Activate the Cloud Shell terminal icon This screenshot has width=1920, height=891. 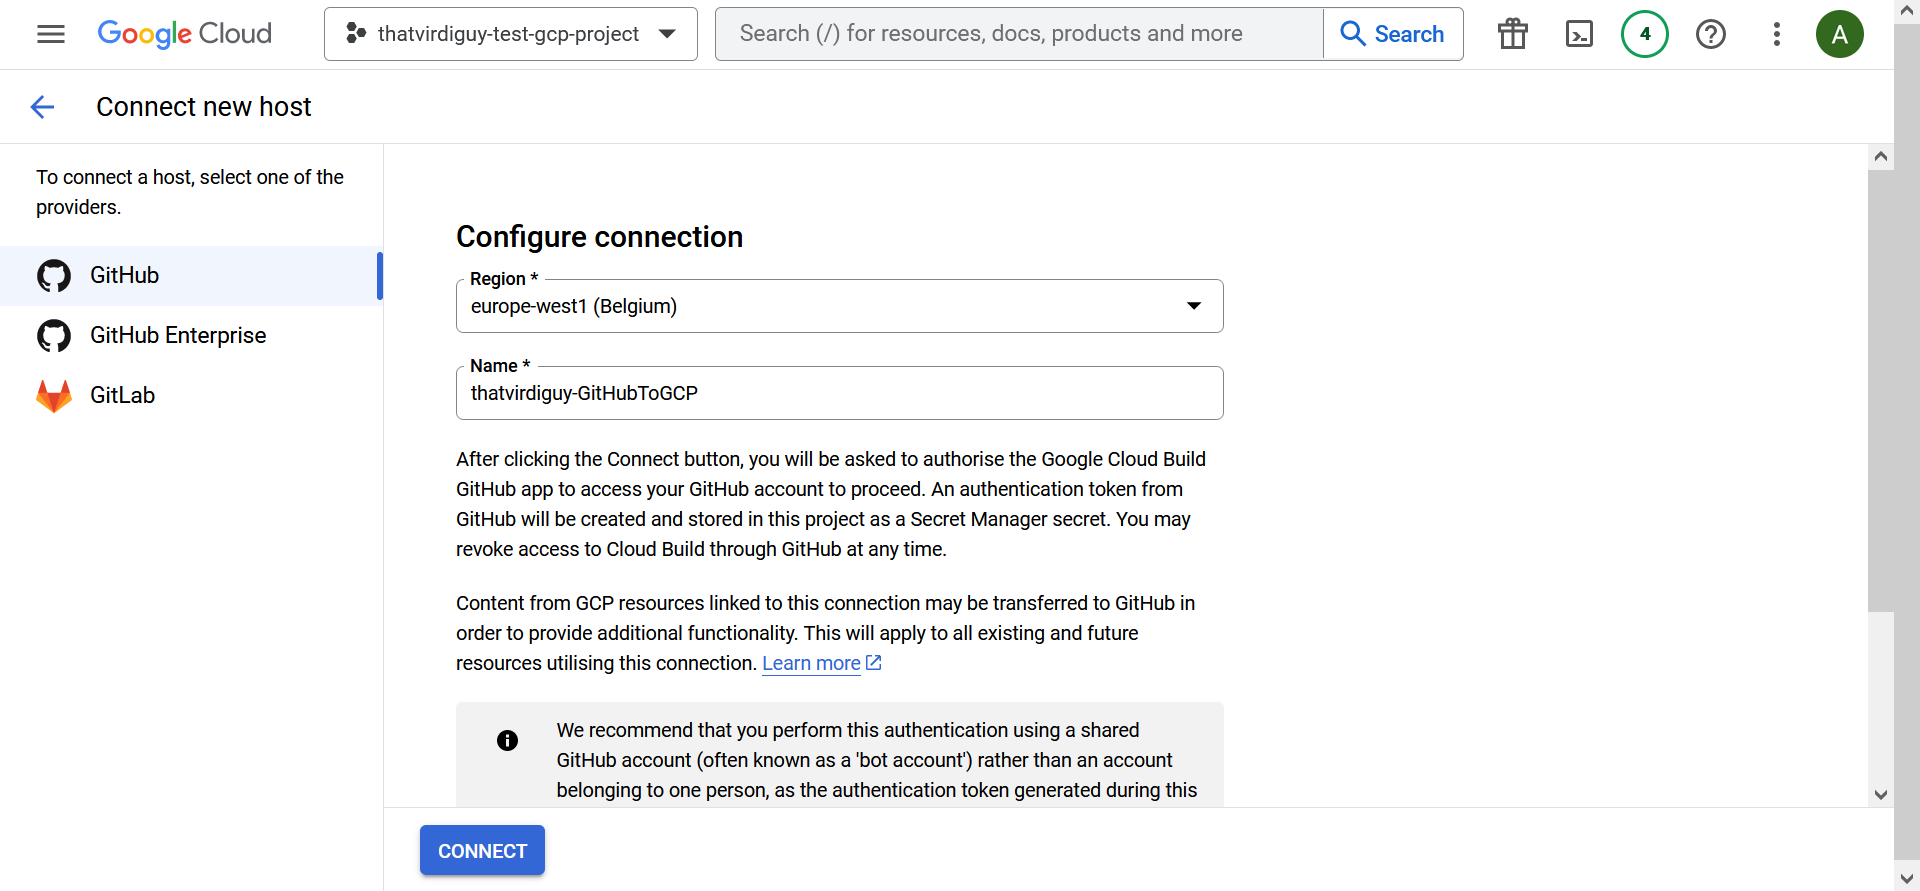[x=1579, y=34]
